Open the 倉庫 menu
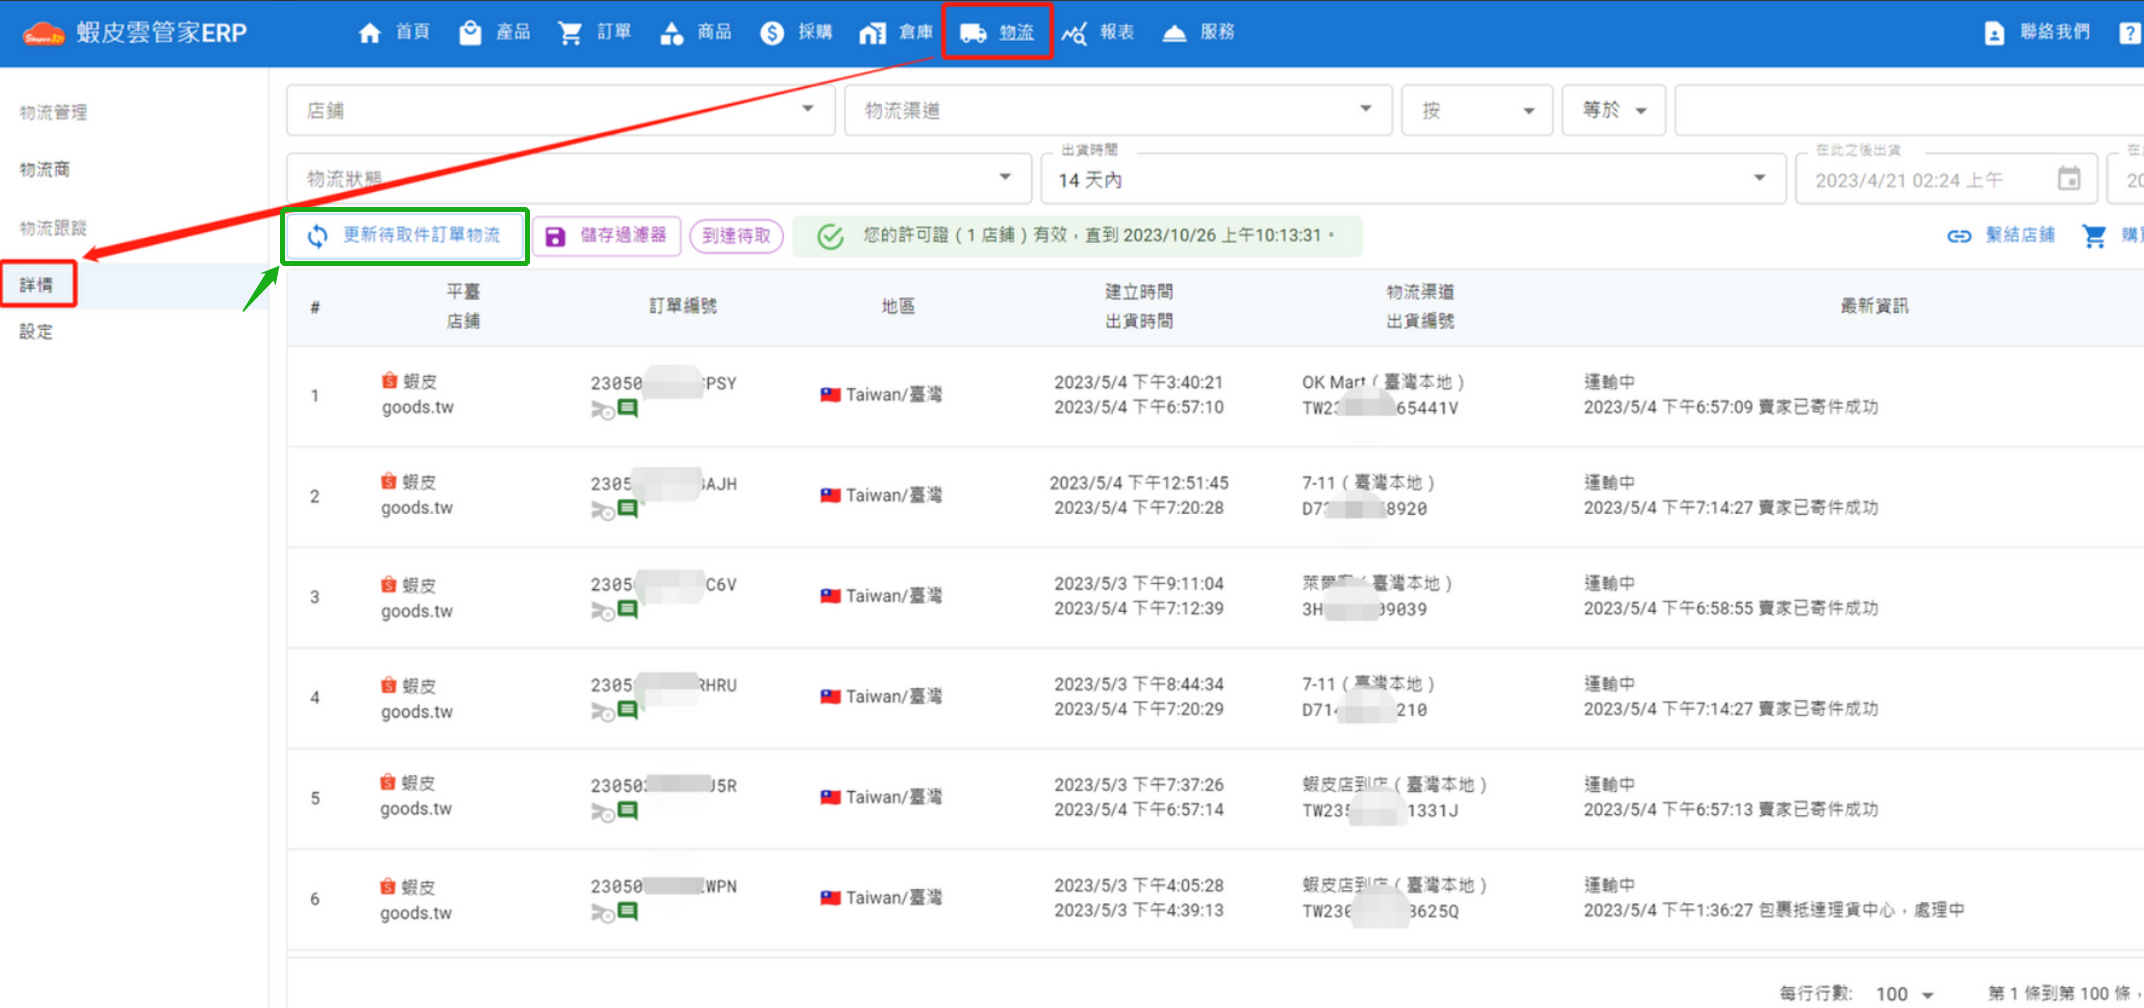The image size is (2144, 1008). click(896, 32)
